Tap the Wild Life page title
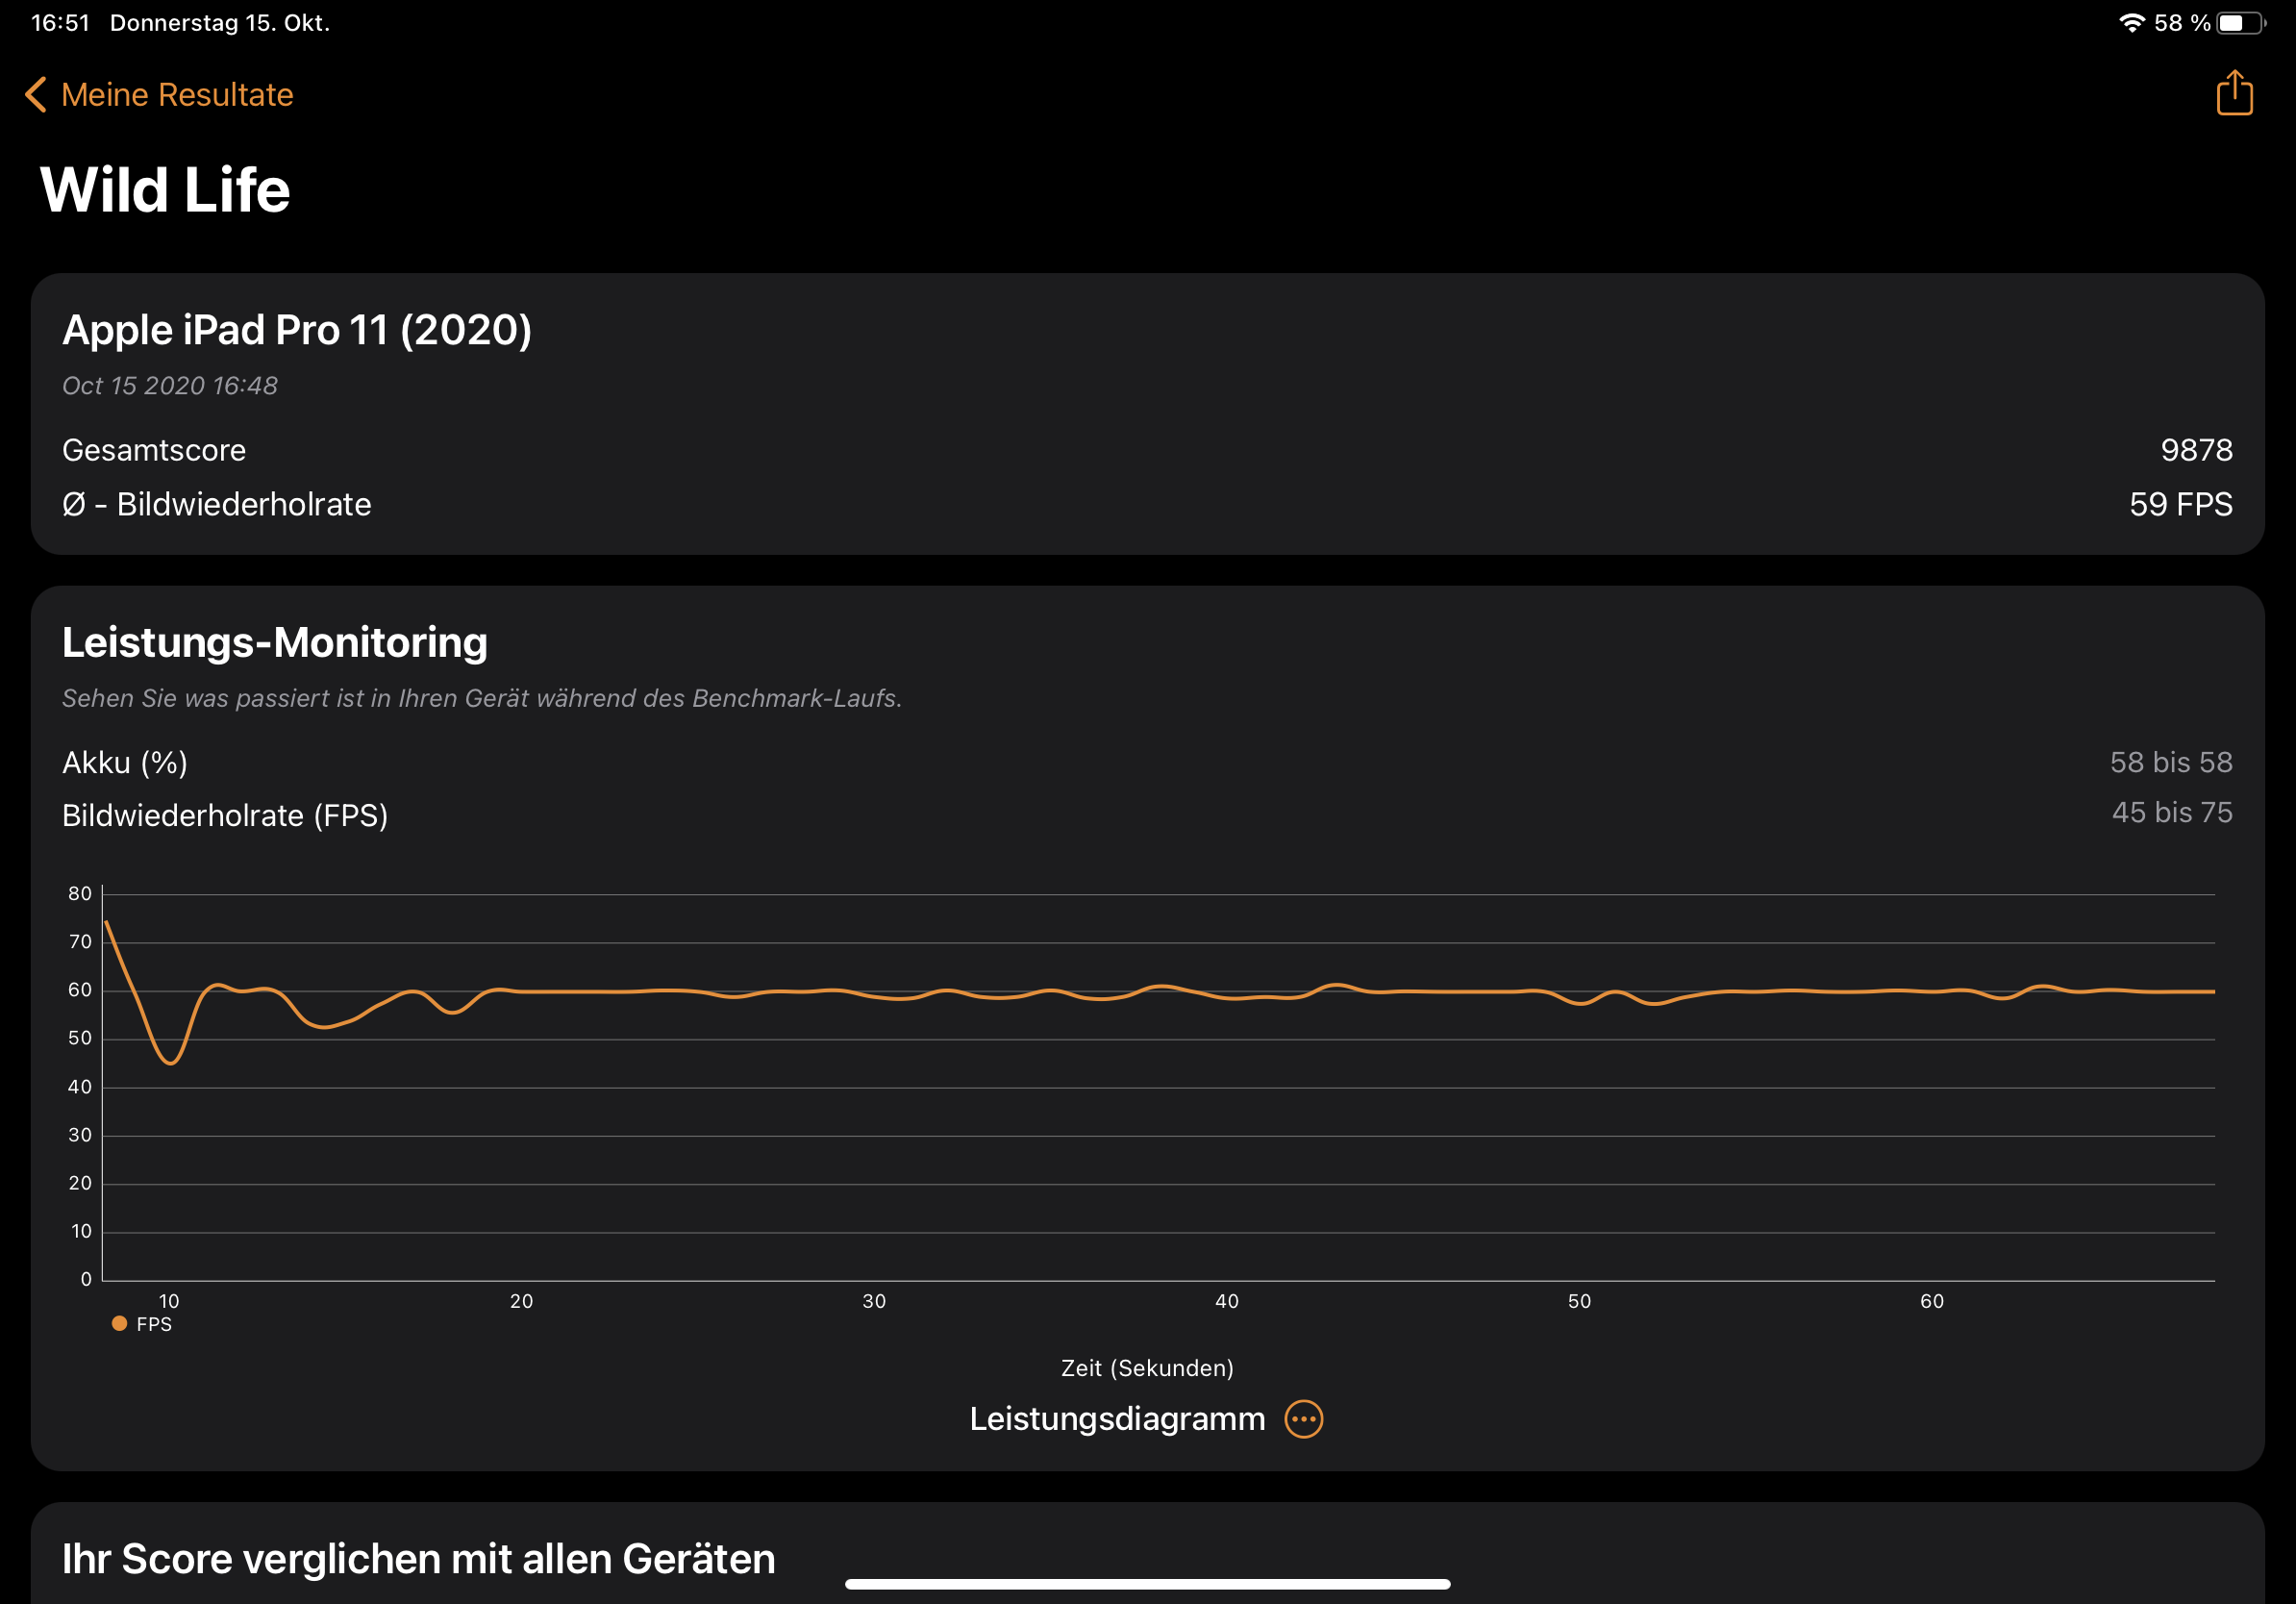The image size is (2296, 1604). tap(165, 189)
